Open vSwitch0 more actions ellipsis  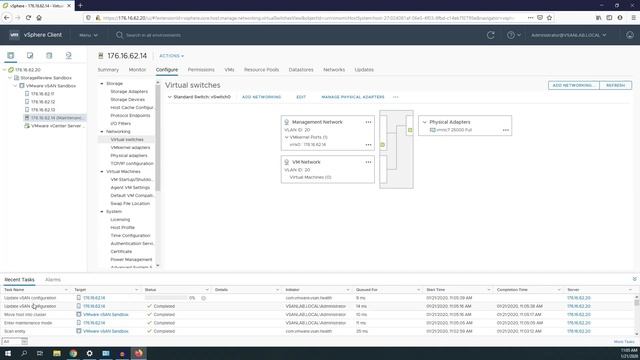[396, 97]
